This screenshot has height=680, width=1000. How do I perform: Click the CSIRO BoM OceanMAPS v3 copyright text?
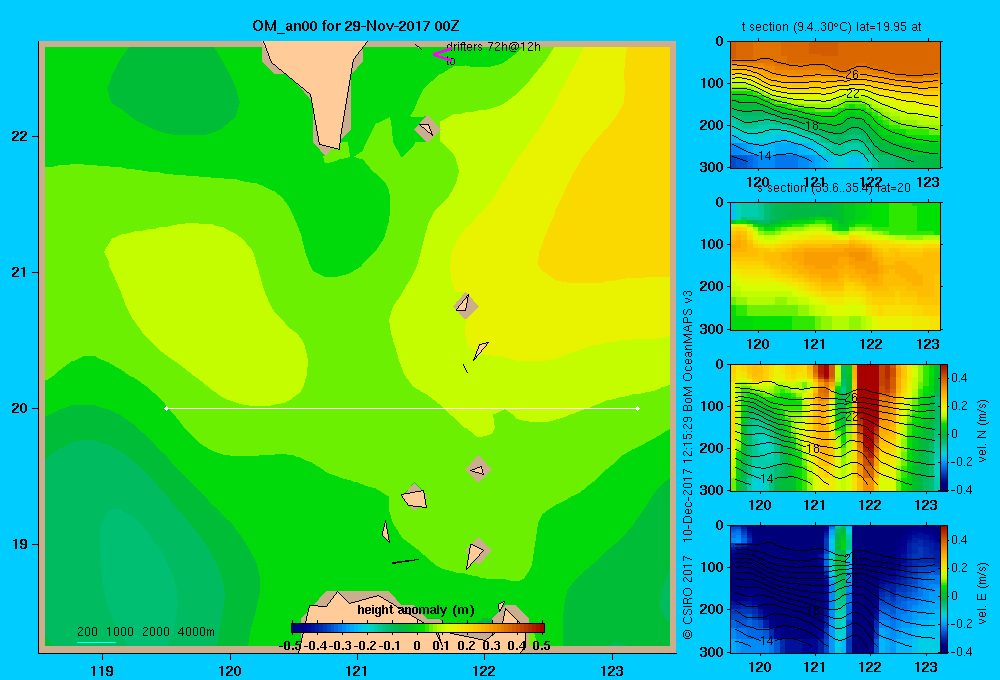(688, 464)
